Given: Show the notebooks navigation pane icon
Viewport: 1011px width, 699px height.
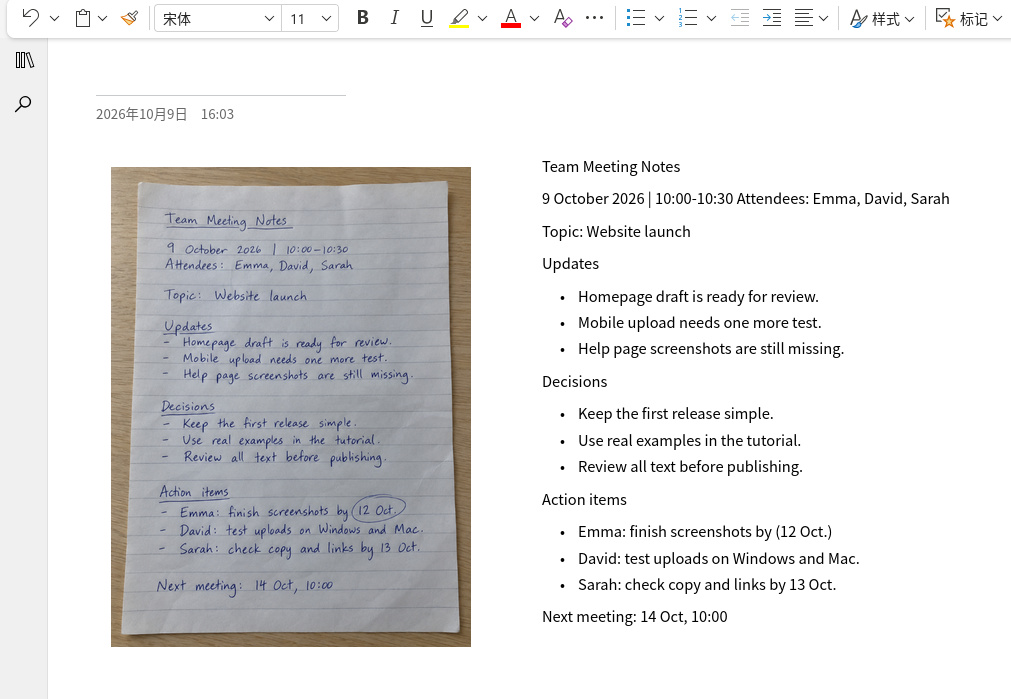Looking at the screenshot, I should pyautogui.click(x=25, y=60).
